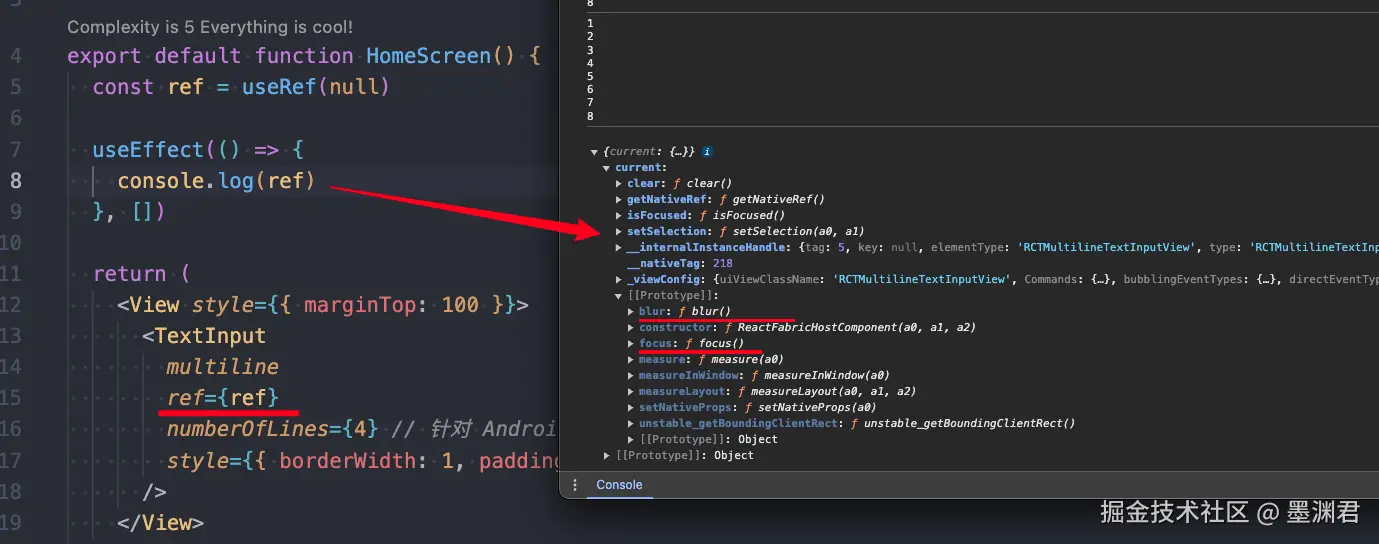Expand the getNativeRef function entry
This screenshot has width=1379, height=544.
point(620,200)
